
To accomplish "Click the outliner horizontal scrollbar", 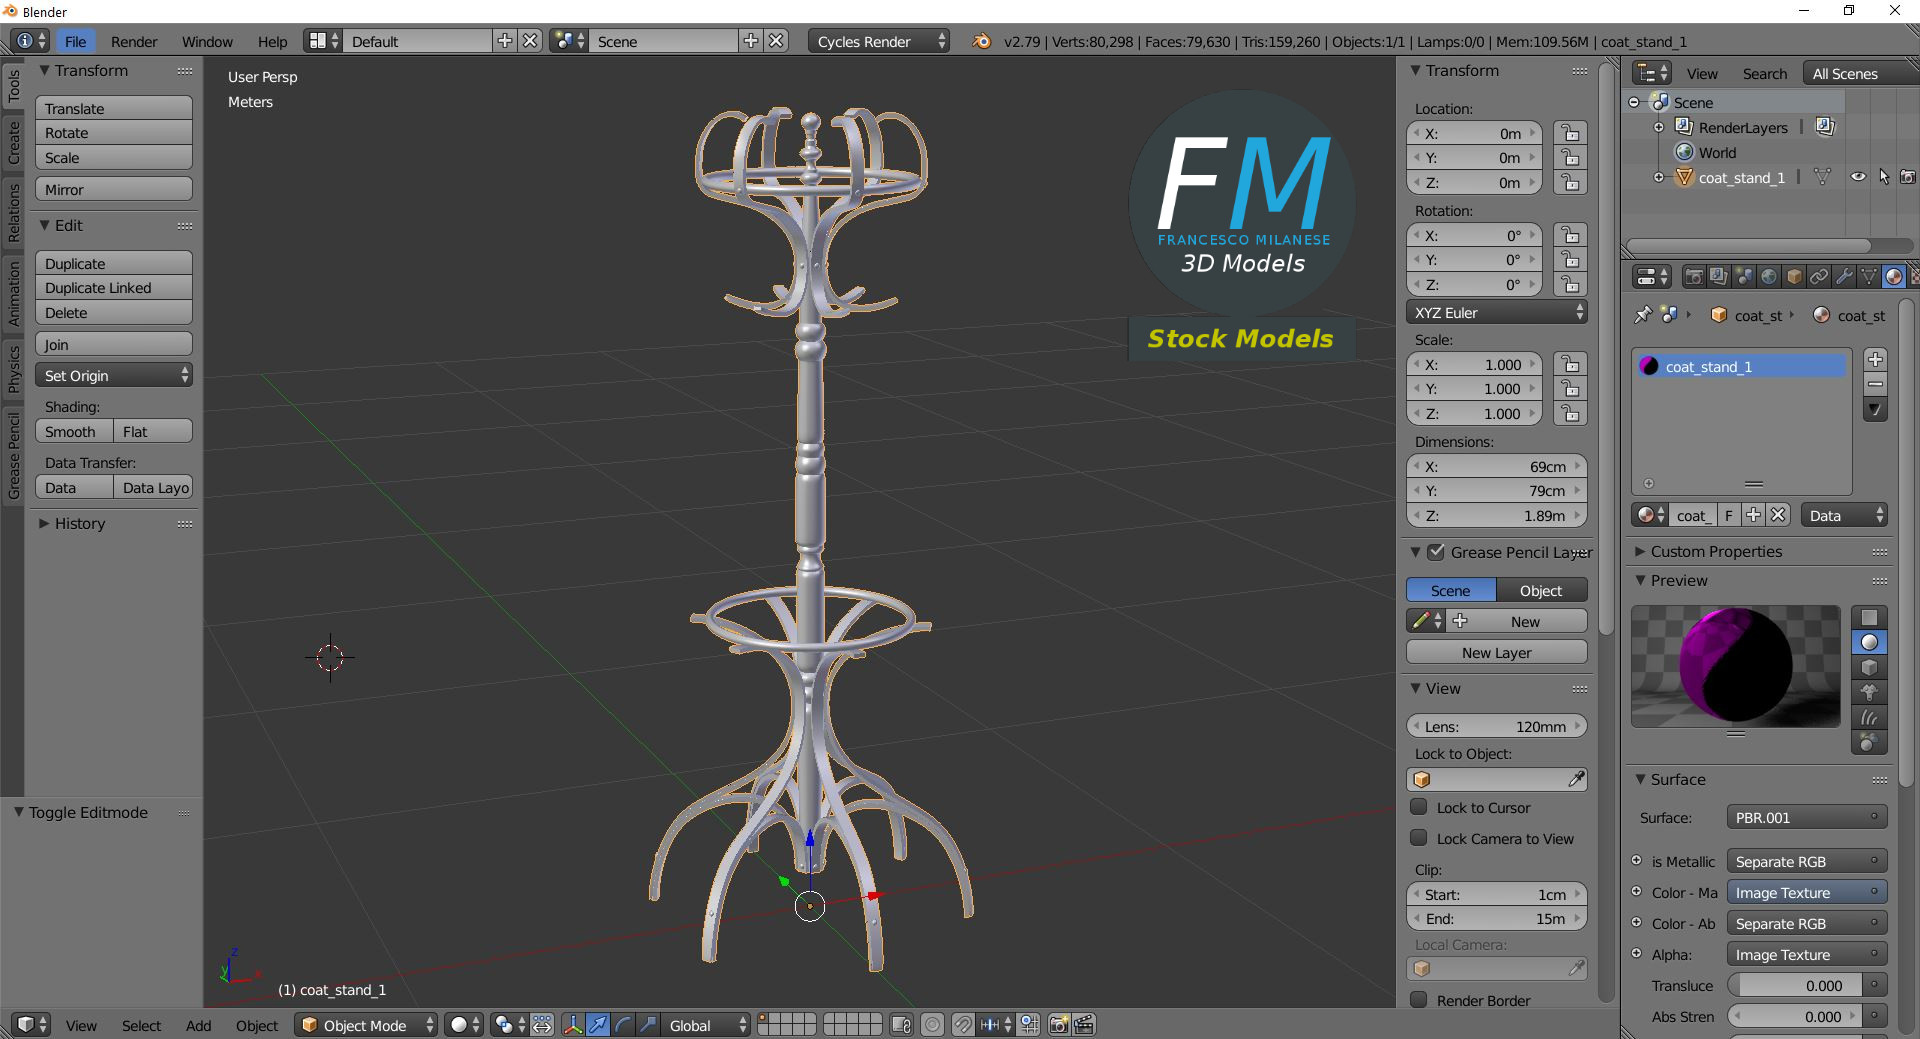I will (1748, 245).
